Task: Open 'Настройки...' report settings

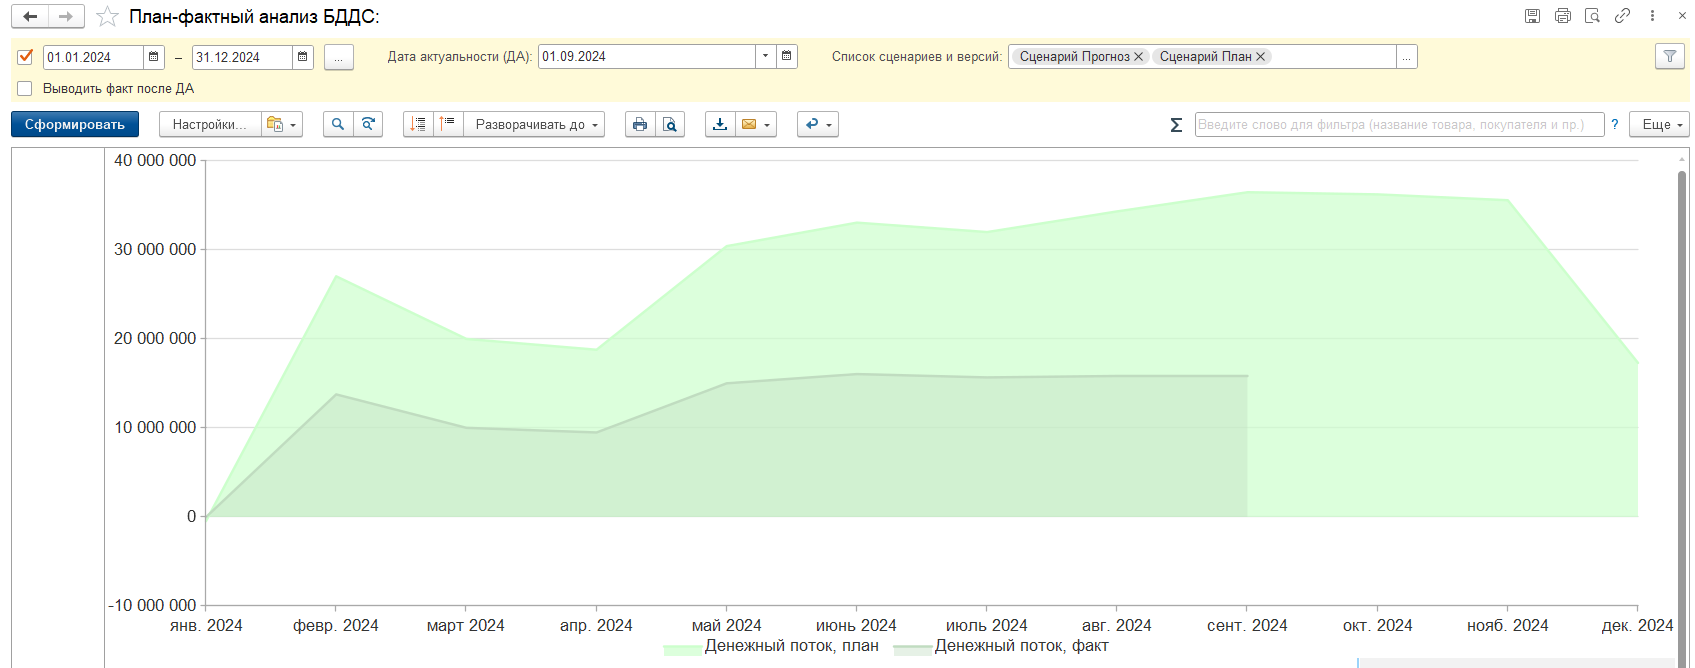Action: pyautogui.click(x=209, y=124)
